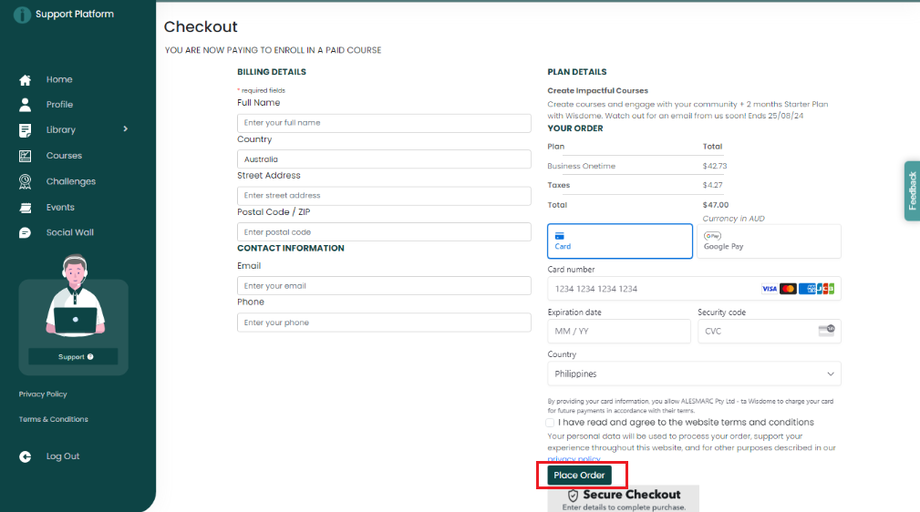
Task: Open the card Country dropdown showing Philippines
Action: [x=694, y=374]
